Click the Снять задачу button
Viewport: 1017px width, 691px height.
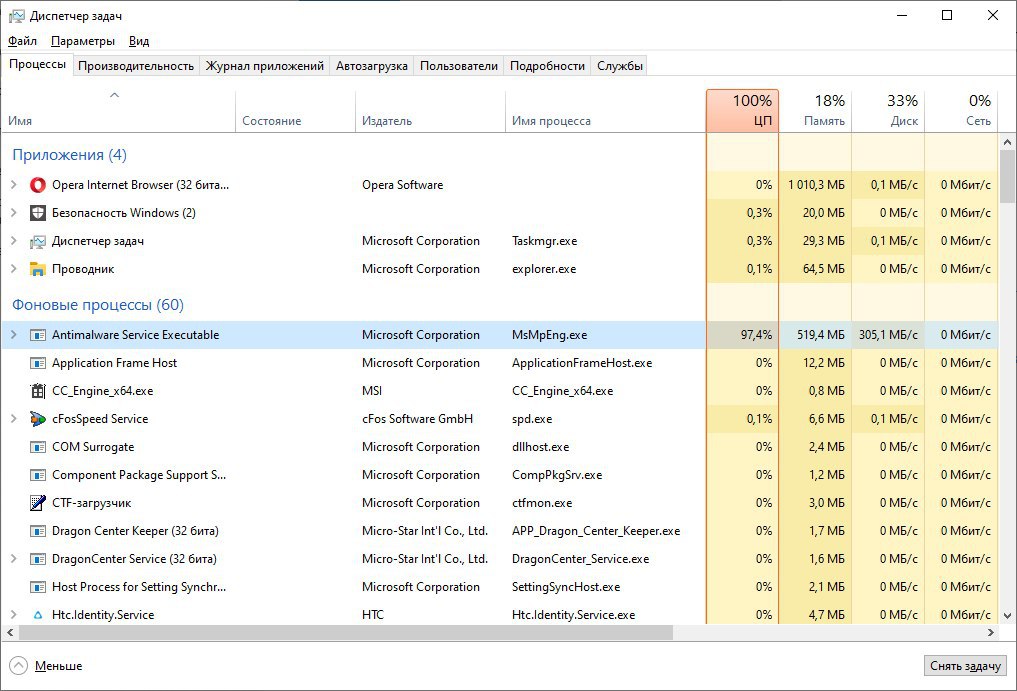(x=965, y=666)
